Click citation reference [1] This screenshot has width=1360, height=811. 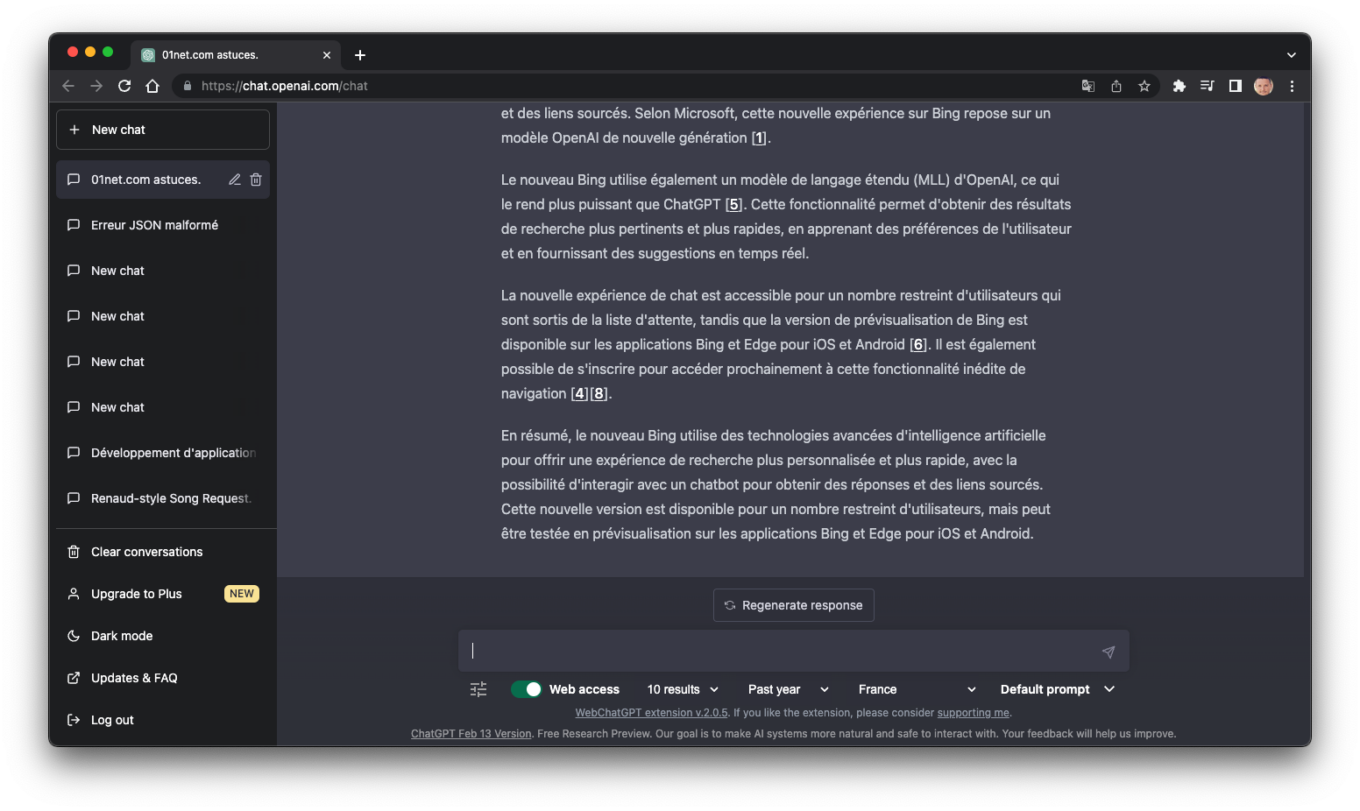tap(760, 138)
